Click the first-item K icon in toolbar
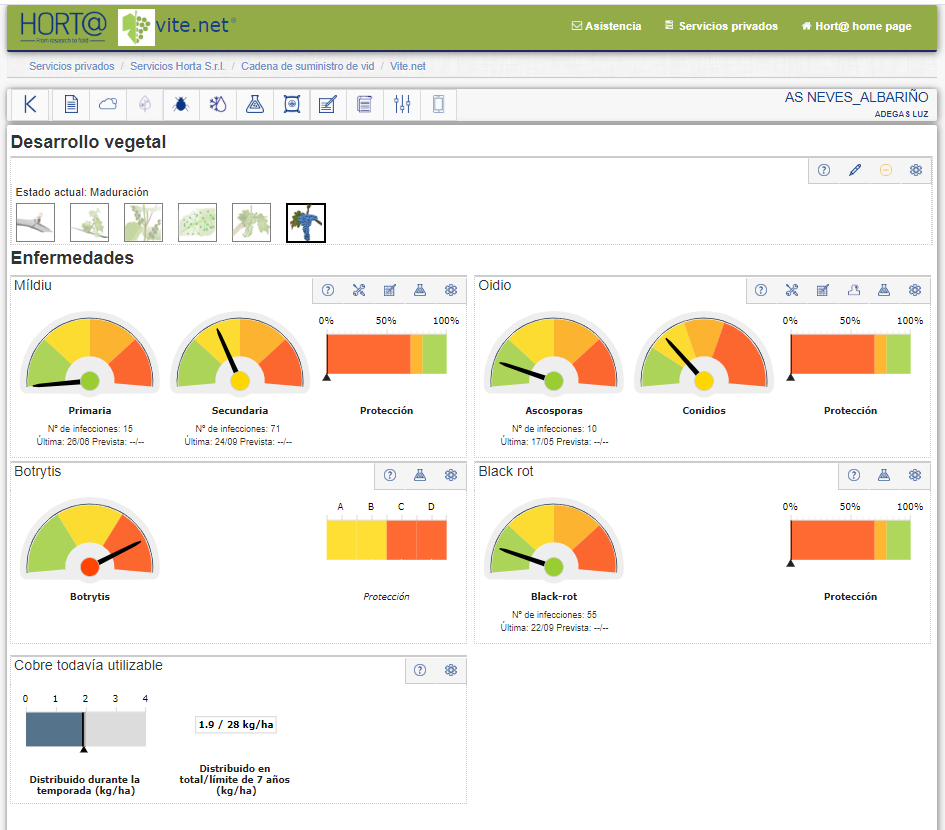This screenshot has height=830, width=945. coord(30,105)
